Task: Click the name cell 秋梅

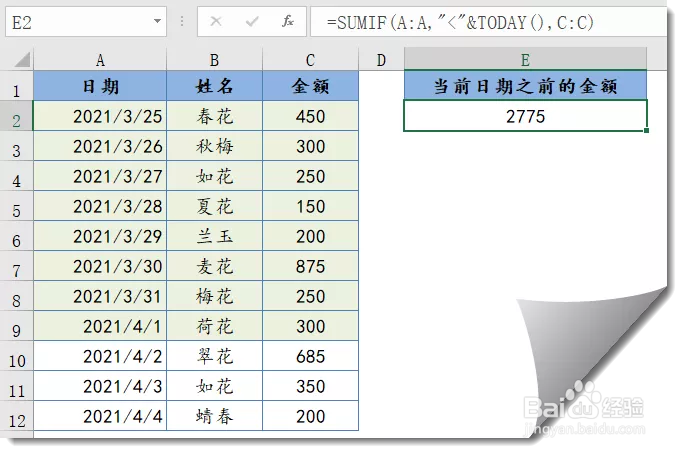Action: click(214, 146)
